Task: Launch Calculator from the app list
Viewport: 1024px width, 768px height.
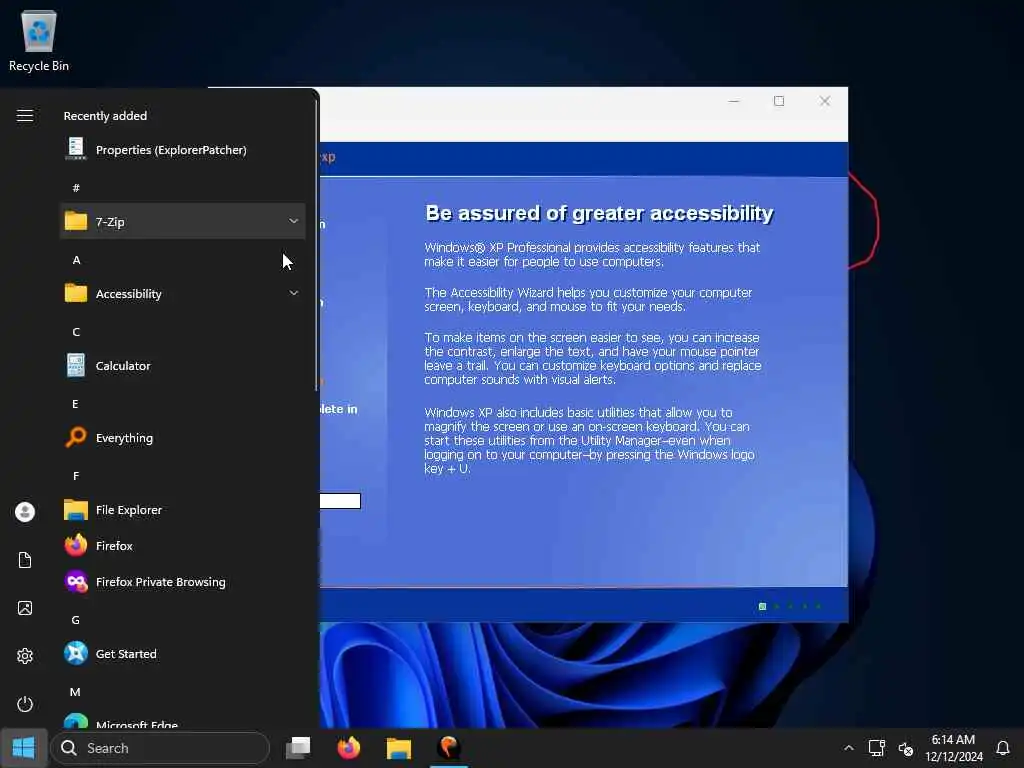Action: (x=182, y=366)
